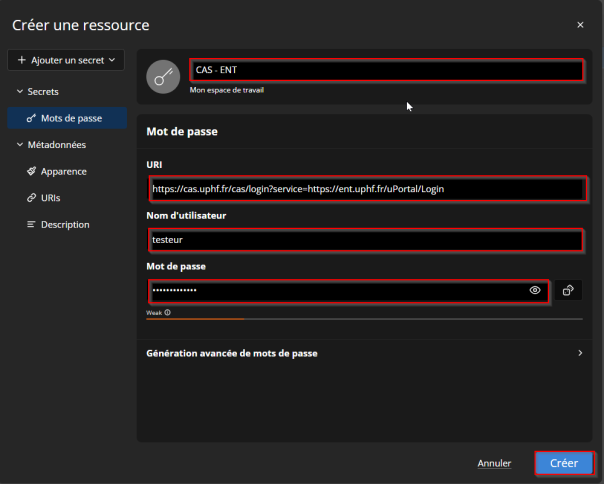This screenshot has width=604, height=484.
Task: Click the Nom d'utilisateur field
Action: click(365, 240)
